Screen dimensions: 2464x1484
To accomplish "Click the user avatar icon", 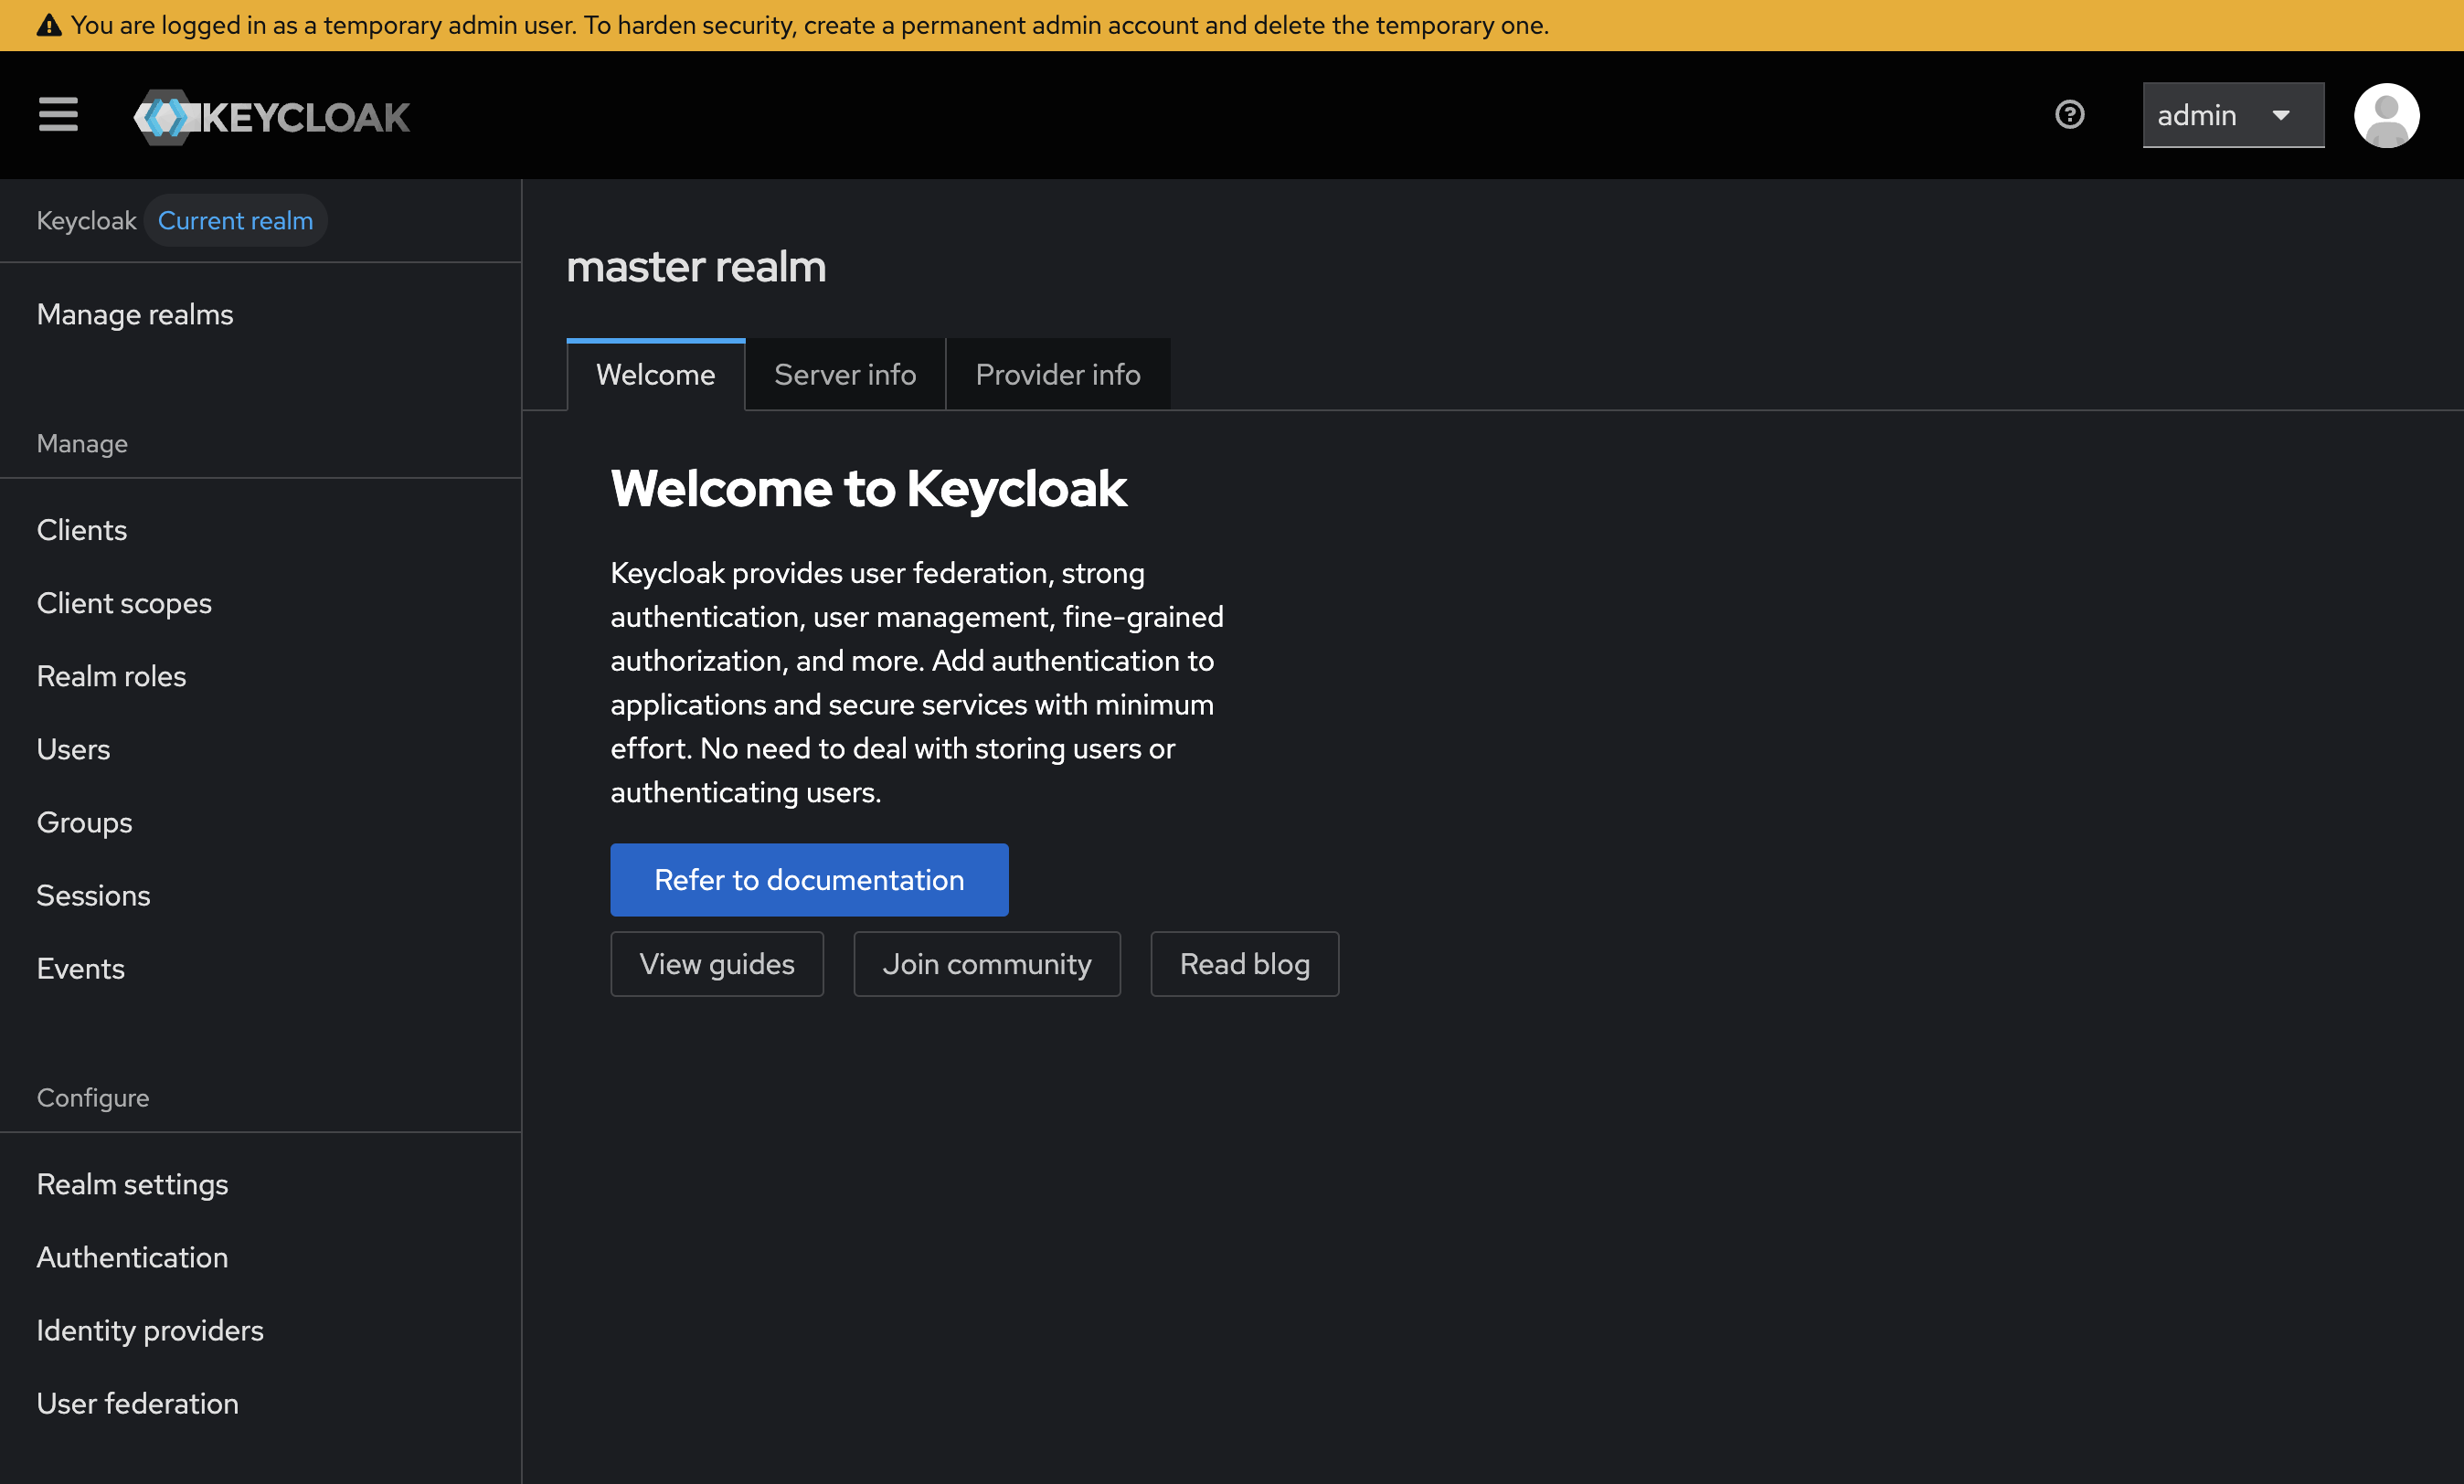I will [2386, 115].
